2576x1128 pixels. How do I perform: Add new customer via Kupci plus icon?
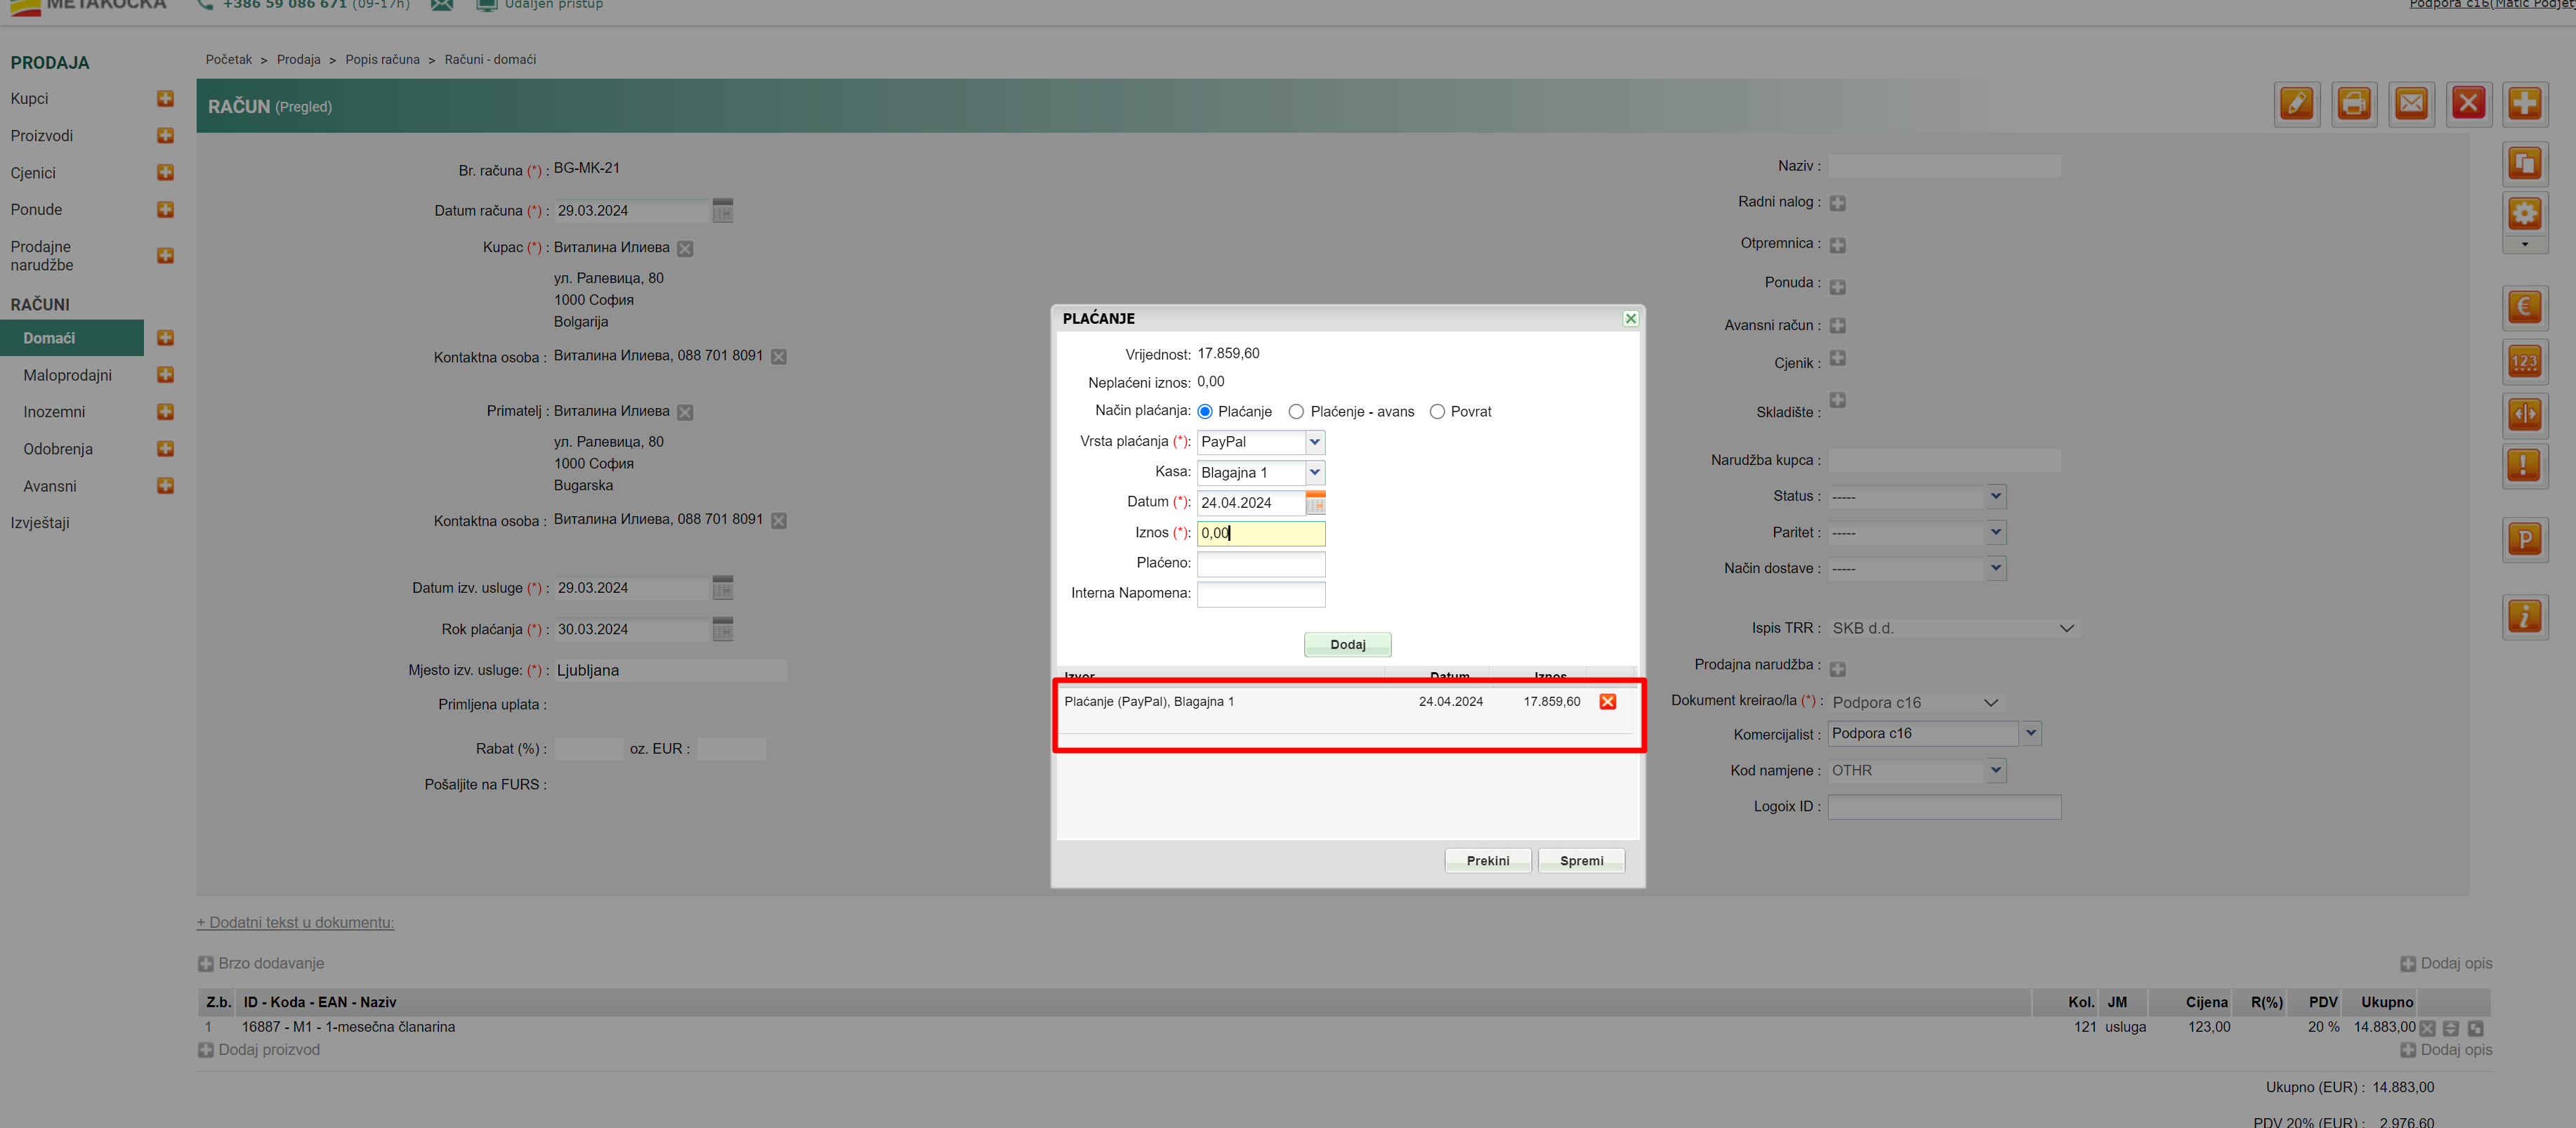pyautogui.click(x=166, y=99)
